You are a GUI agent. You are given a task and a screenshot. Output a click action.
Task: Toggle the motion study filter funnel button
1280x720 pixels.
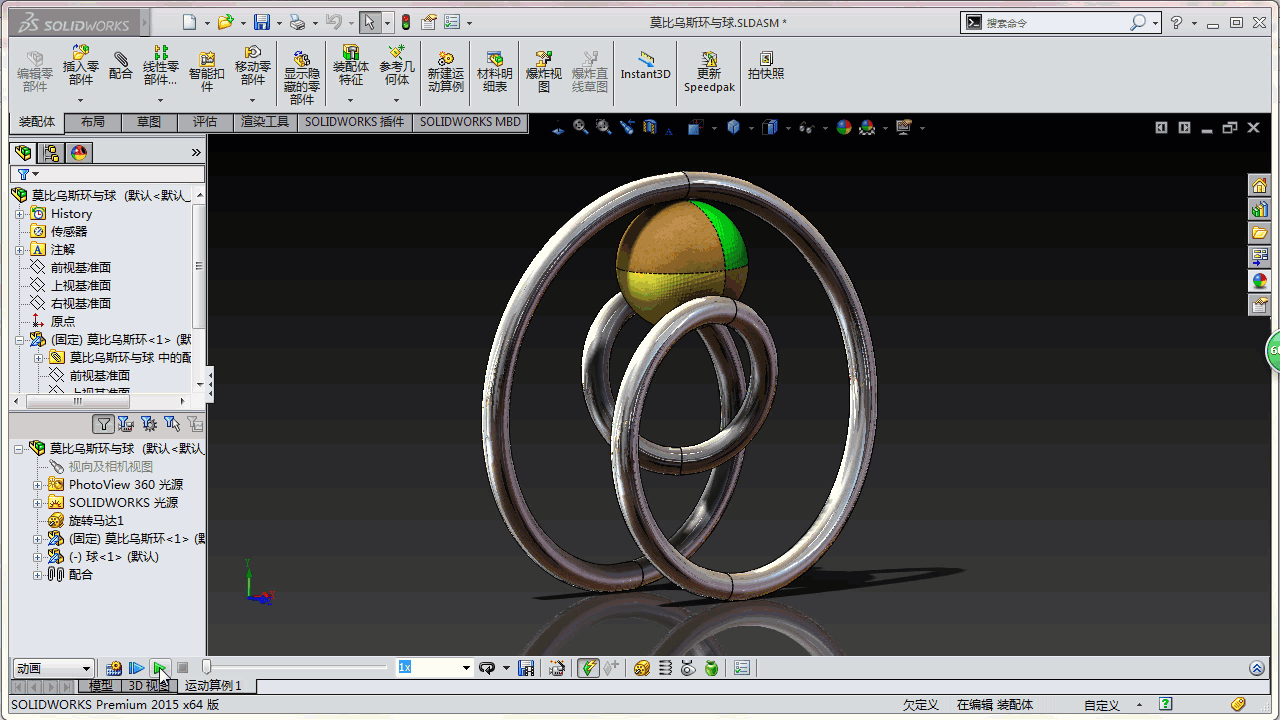103,424
